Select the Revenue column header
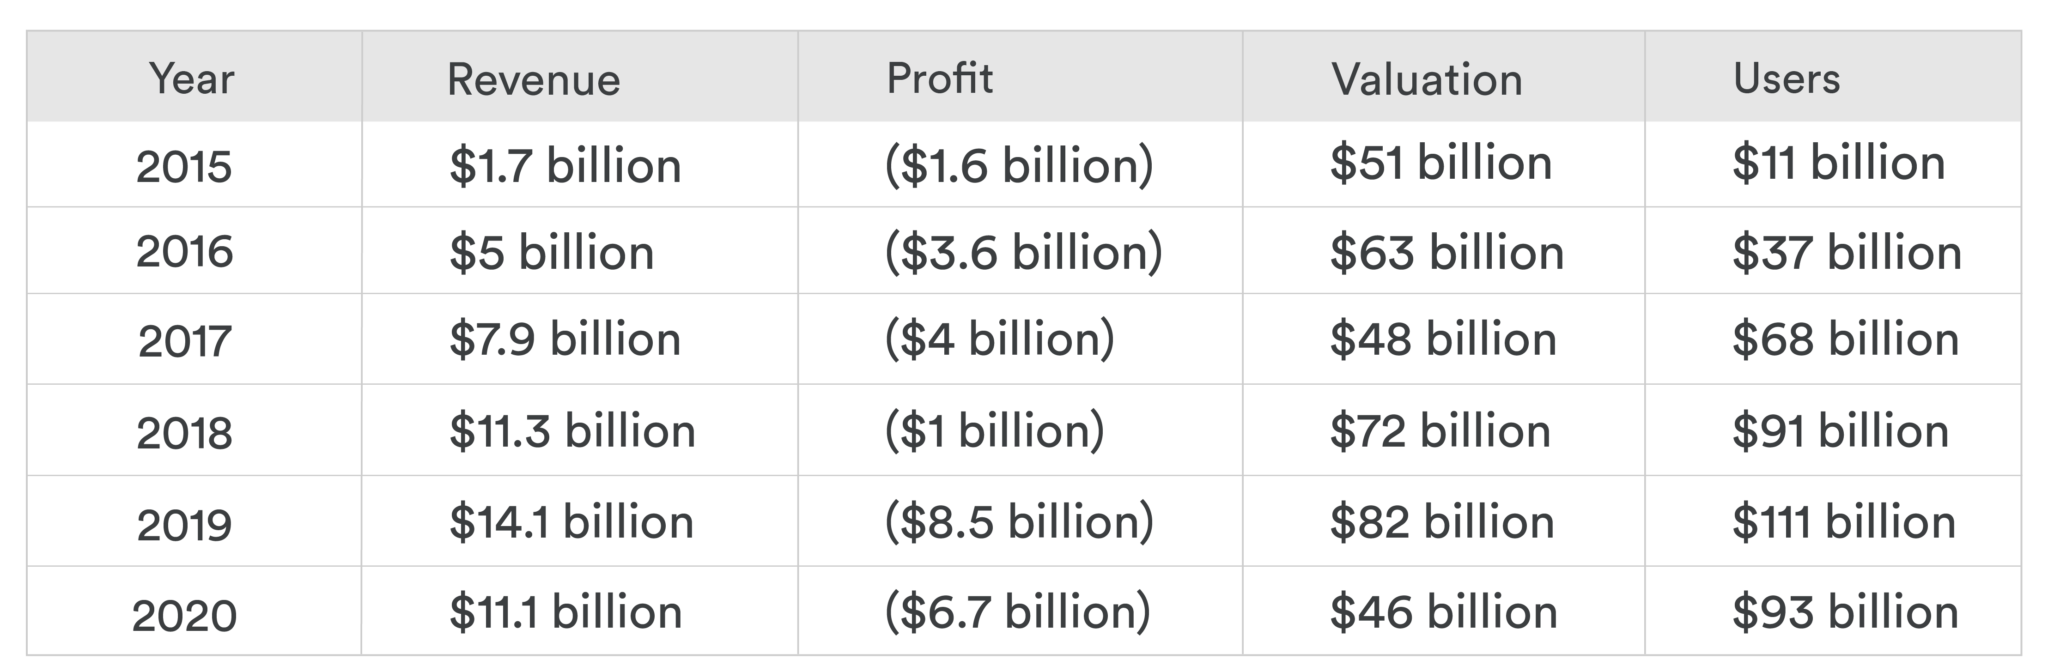This screenshot has width=2048, height=665. pos(533,80)
